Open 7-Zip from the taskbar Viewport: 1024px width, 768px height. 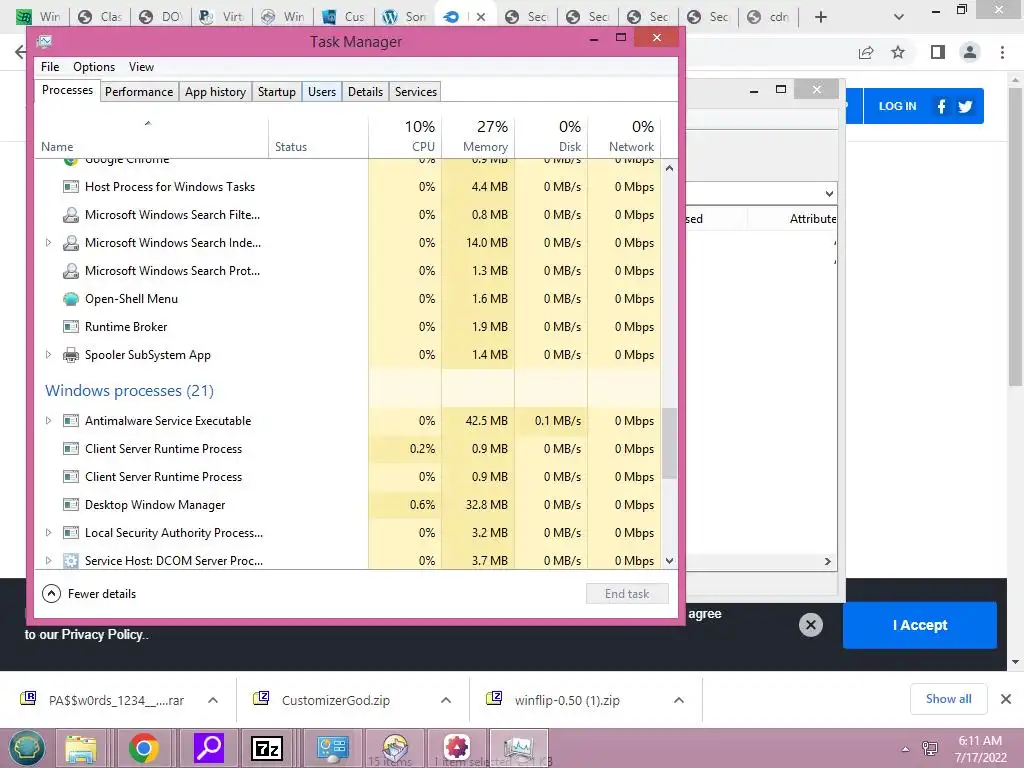click(x=267, y=748)
